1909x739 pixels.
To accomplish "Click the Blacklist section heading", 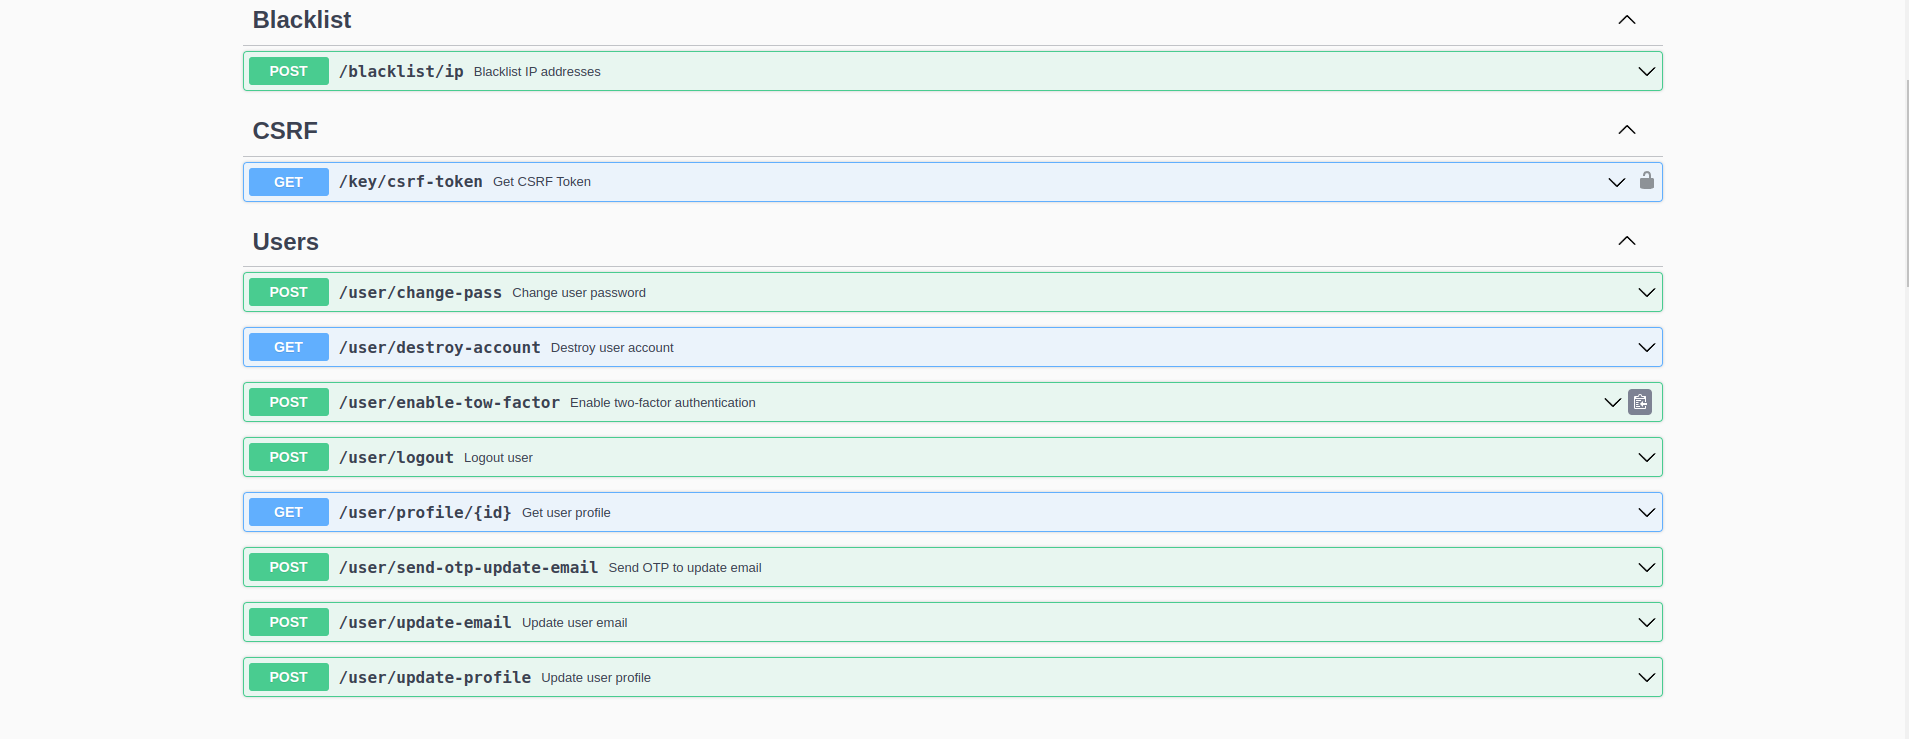I will [x=302, y=20].
